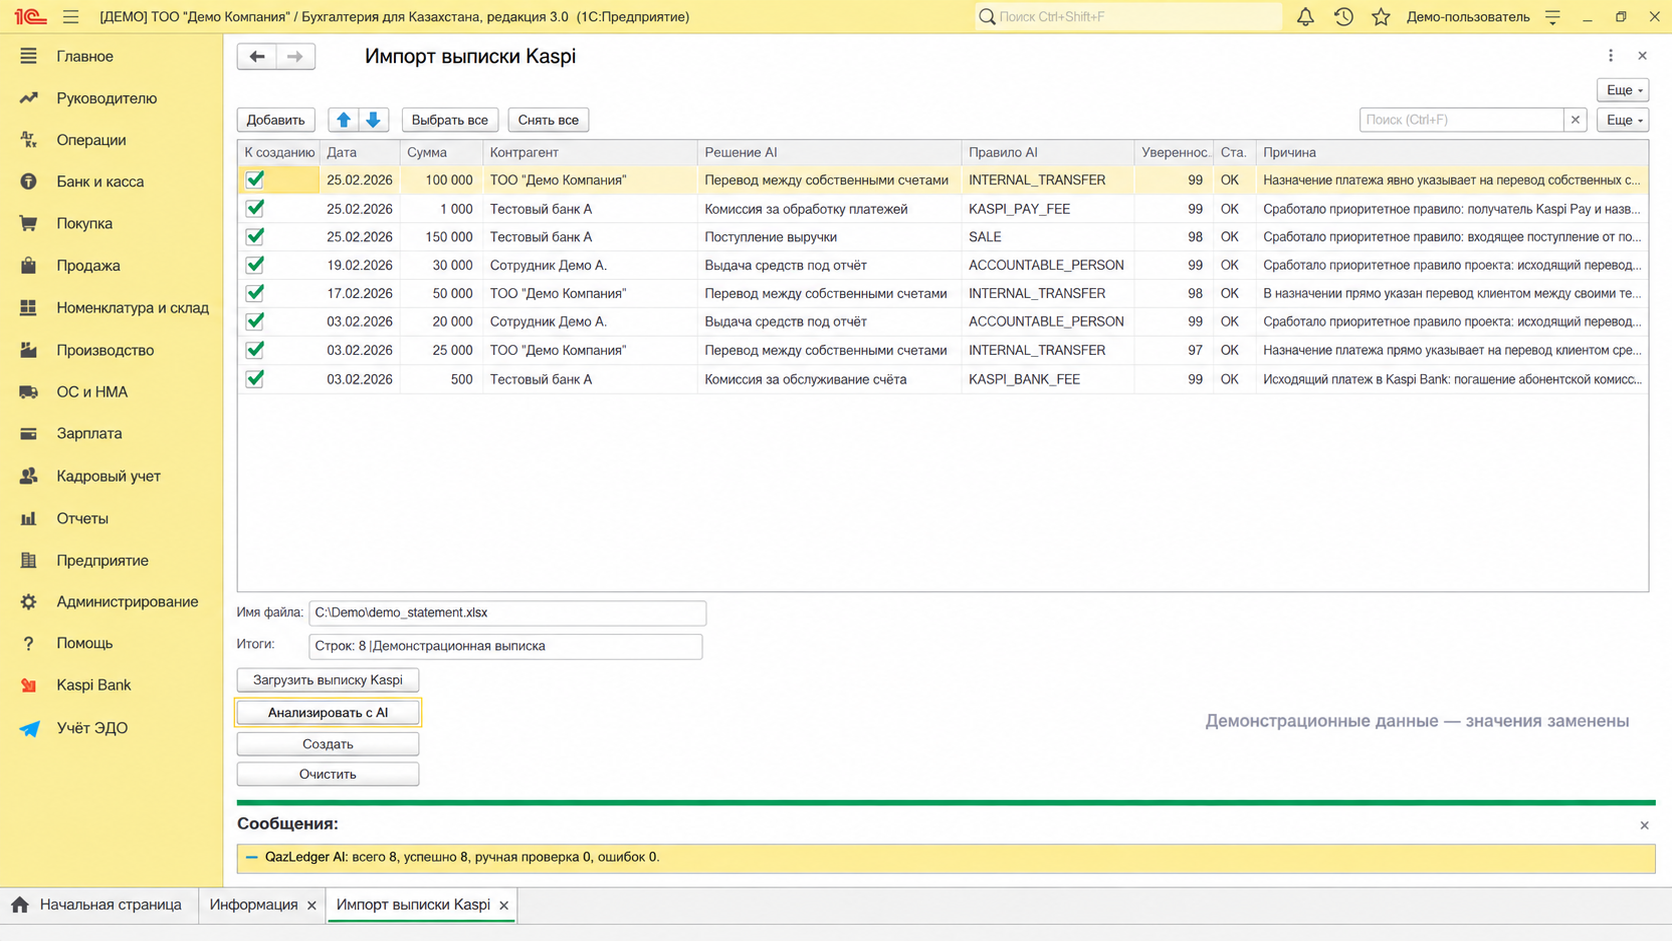
Task: Click the Загрузить выписку Kaspi button
Action: (328, 680)
